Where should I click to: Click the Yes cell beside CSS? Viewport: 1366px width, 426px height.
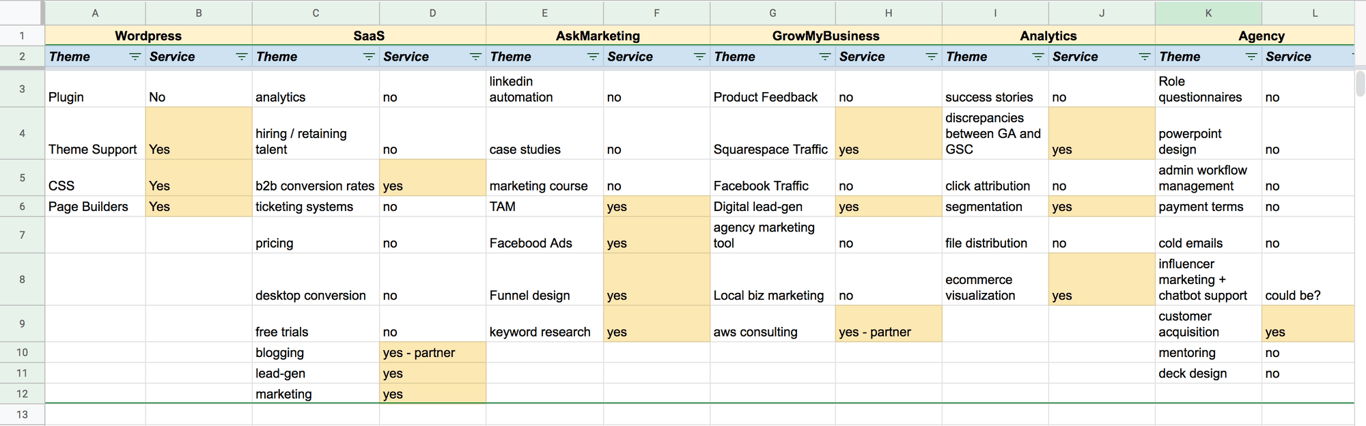(x=199, y=178)
